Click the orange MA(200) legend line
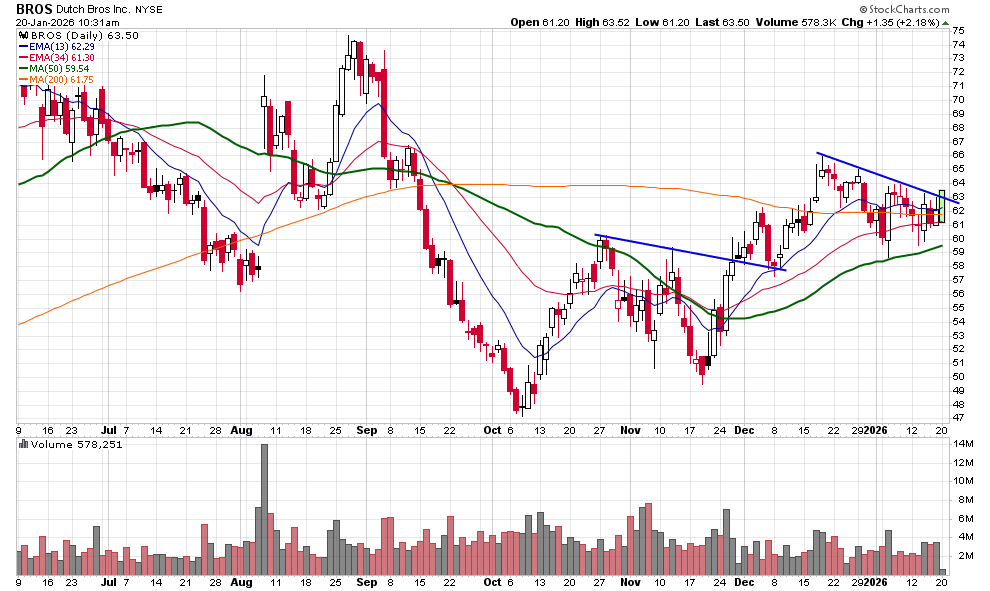Screen dimensions: 990x591 pos(24,80)
